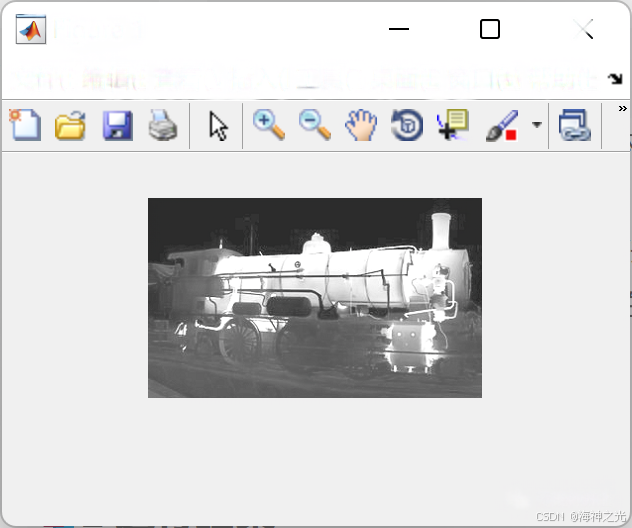Screen dimensions: 632x528
Task: Click the MATLAB logo in the title bar
Action: click(x=31, y=29)
